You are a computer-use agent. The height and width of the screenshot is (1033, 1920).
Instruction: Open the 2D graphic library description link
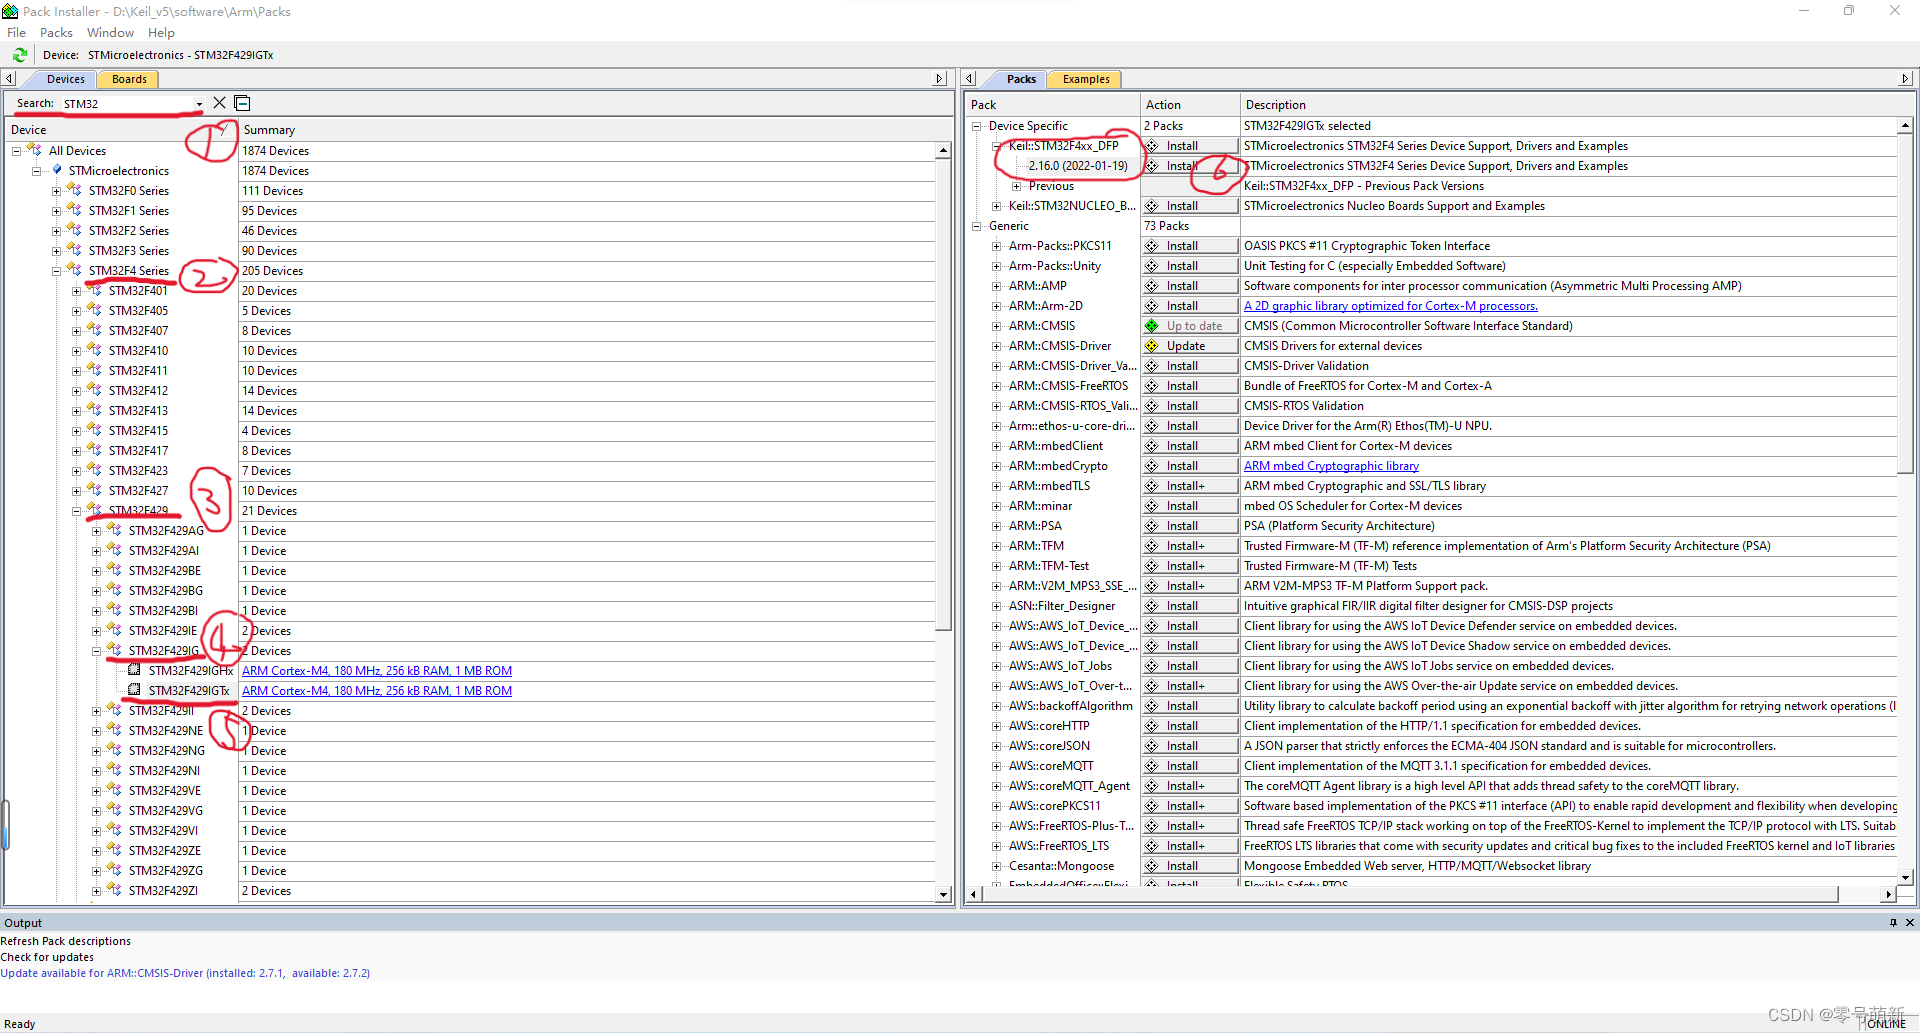1391,306
